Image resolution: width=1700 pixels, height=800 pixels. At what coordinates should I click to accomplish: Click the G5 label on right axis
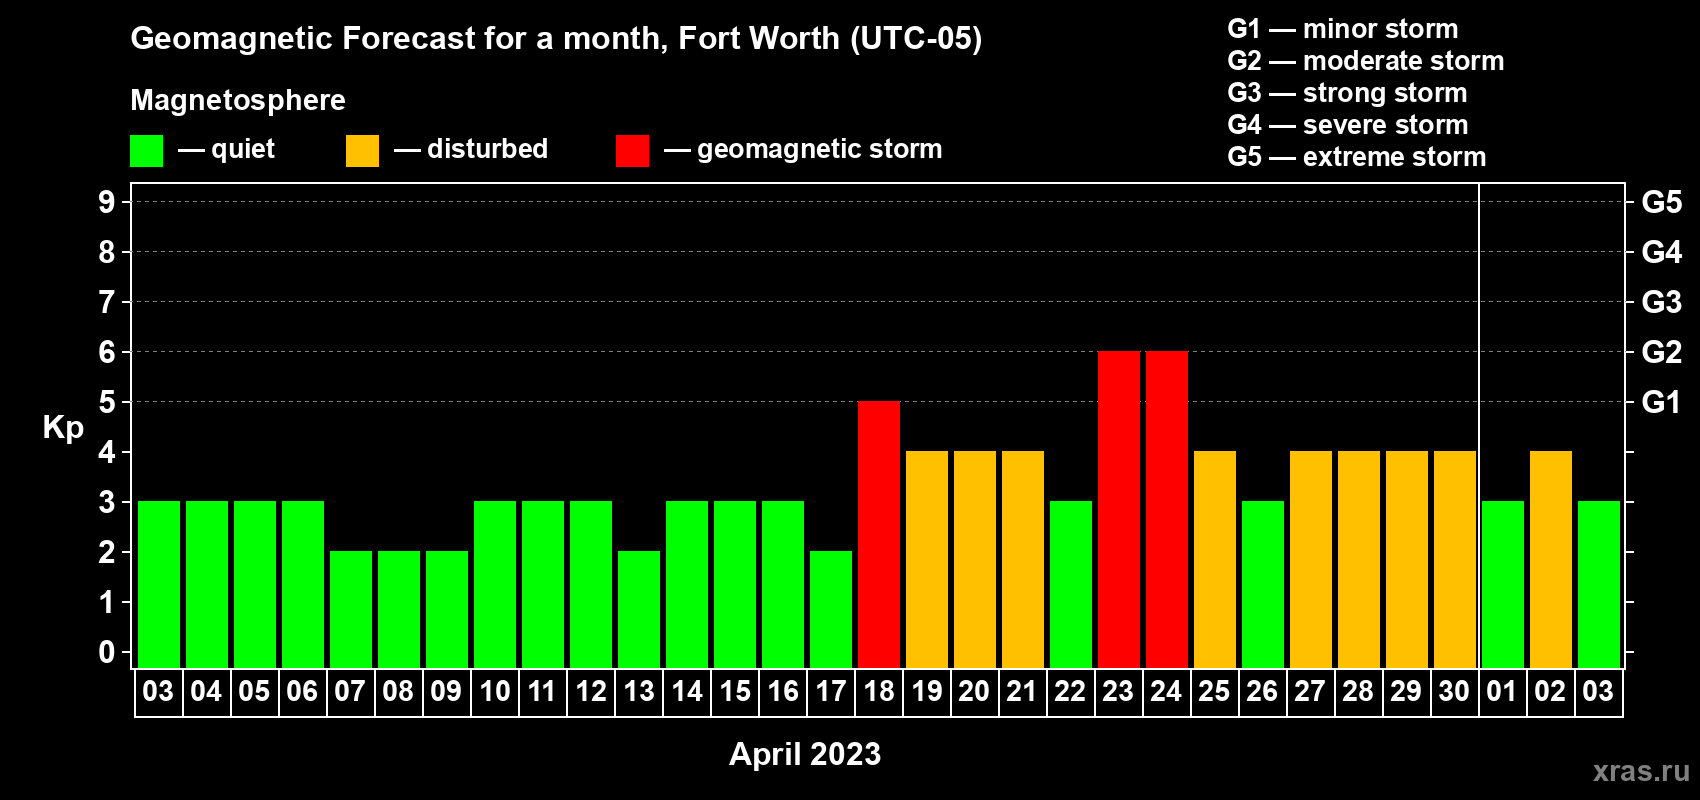click(1662, 202)
